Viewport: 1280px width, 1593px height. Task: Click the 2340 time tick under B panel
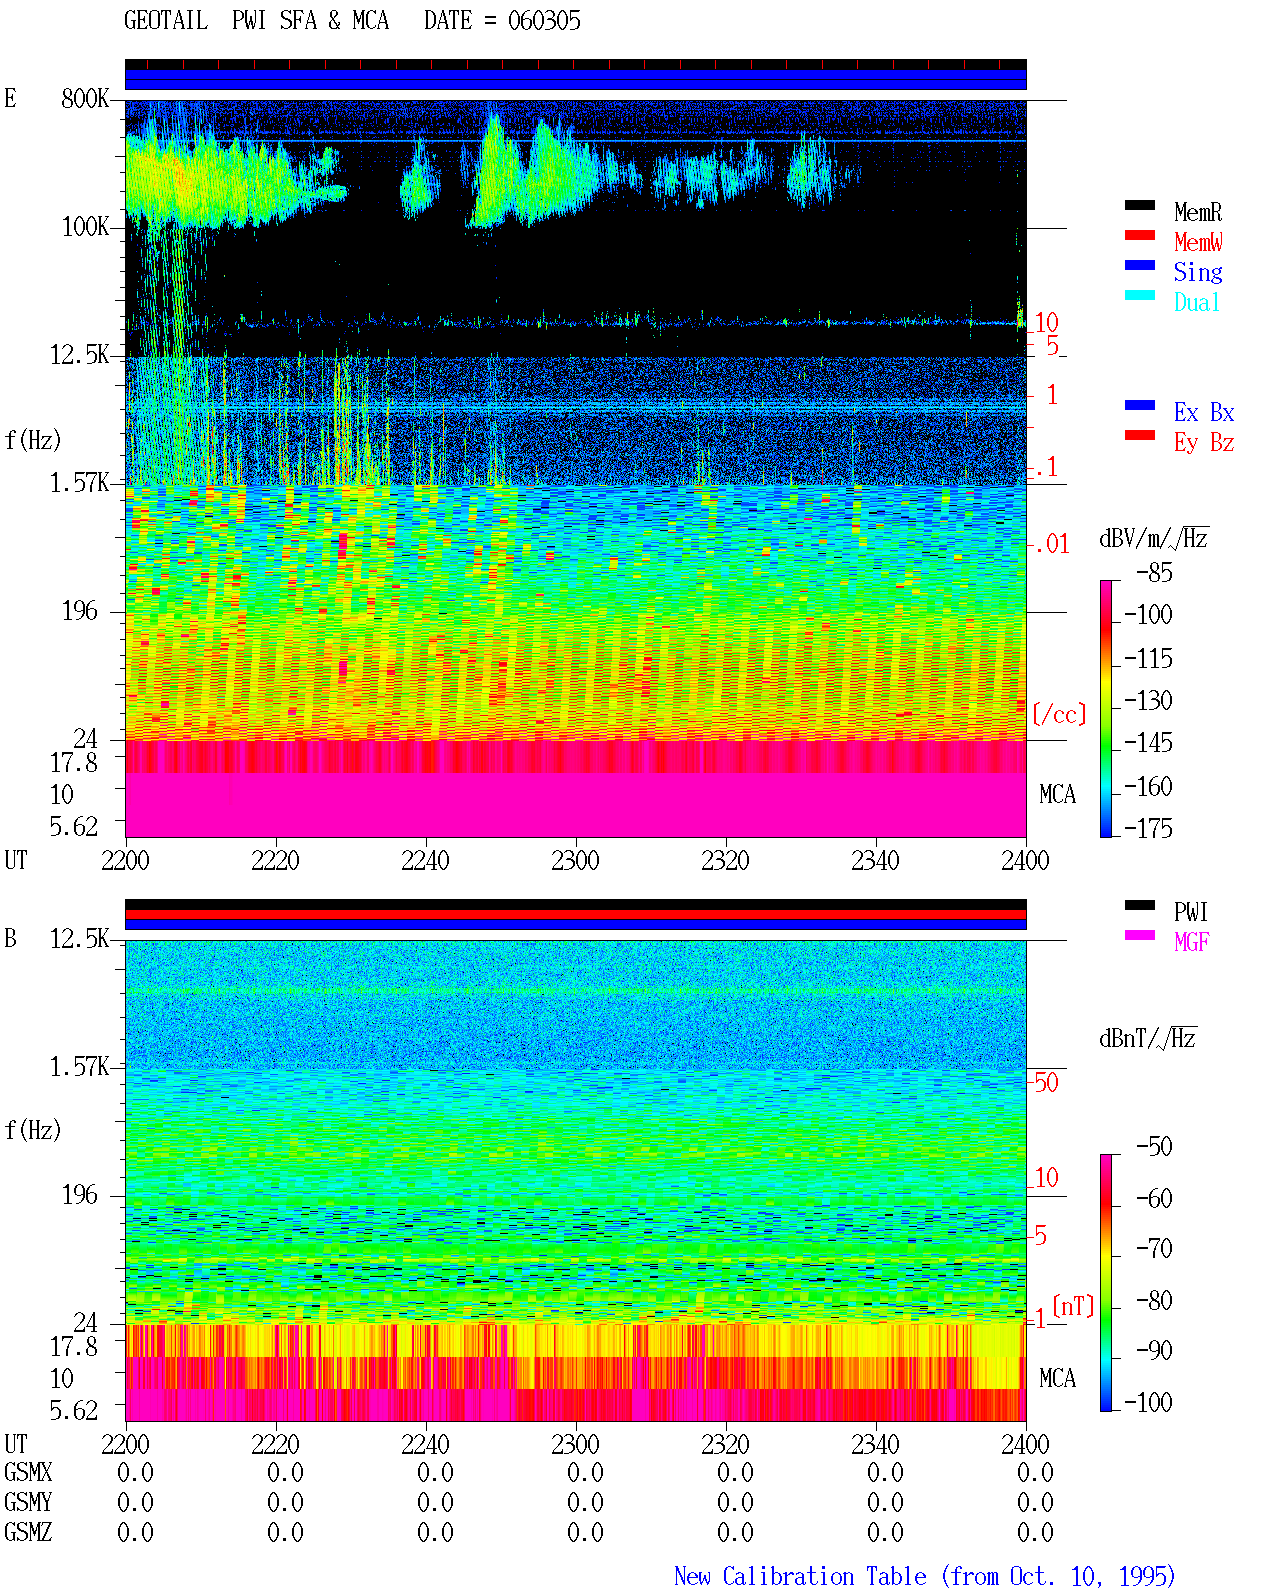click(x=875, y=1444)
